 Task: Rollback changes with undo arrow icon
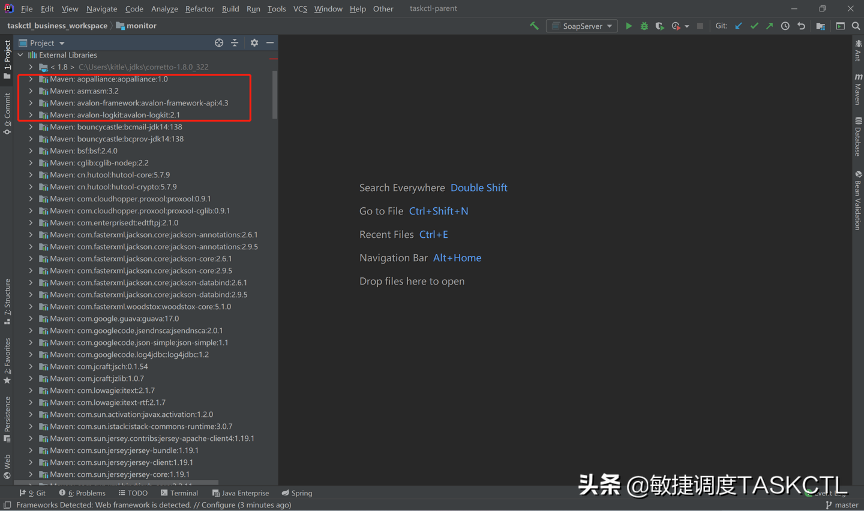coord(801,26)
